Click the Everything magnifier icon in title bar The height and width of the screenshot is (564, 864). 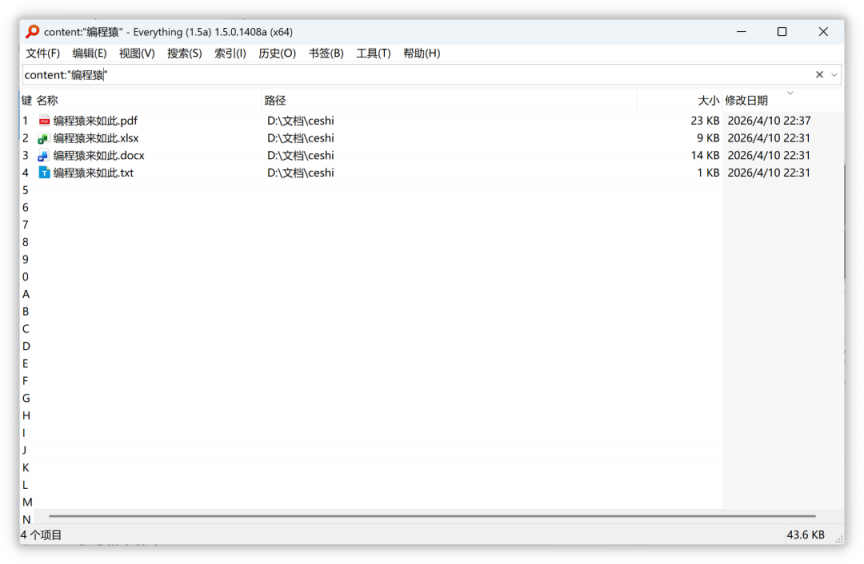(32, 32)
